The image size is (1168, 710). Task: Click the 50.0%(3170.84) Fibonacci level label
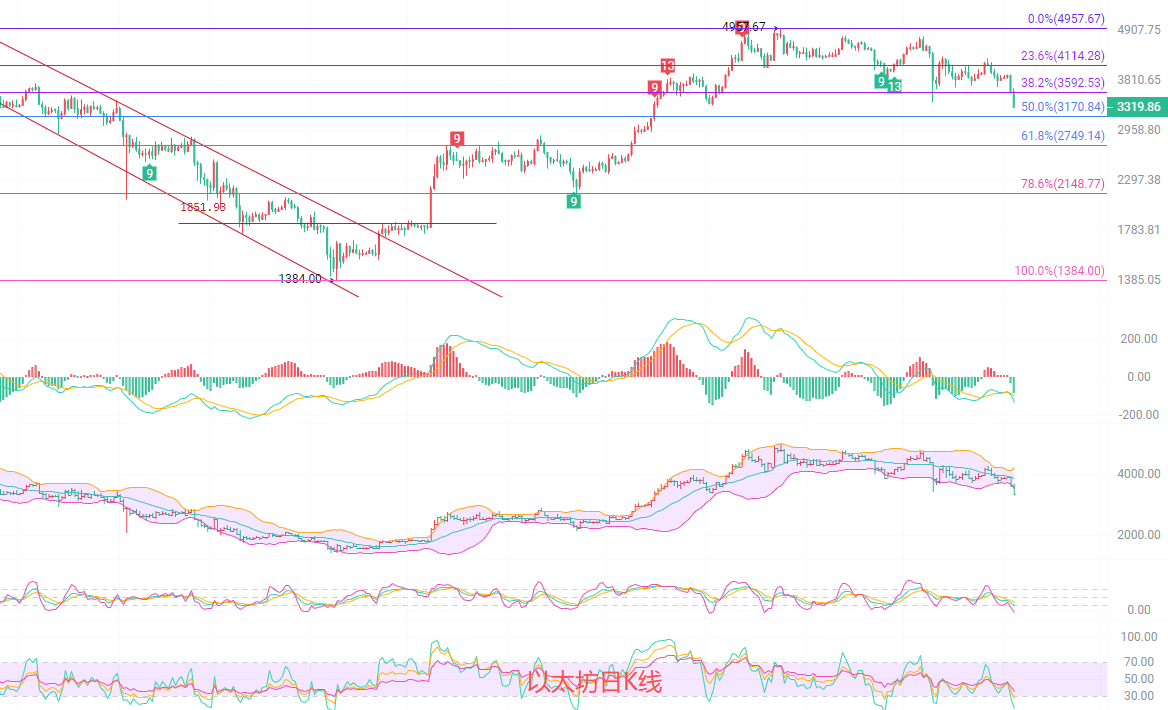[1062, 106]
